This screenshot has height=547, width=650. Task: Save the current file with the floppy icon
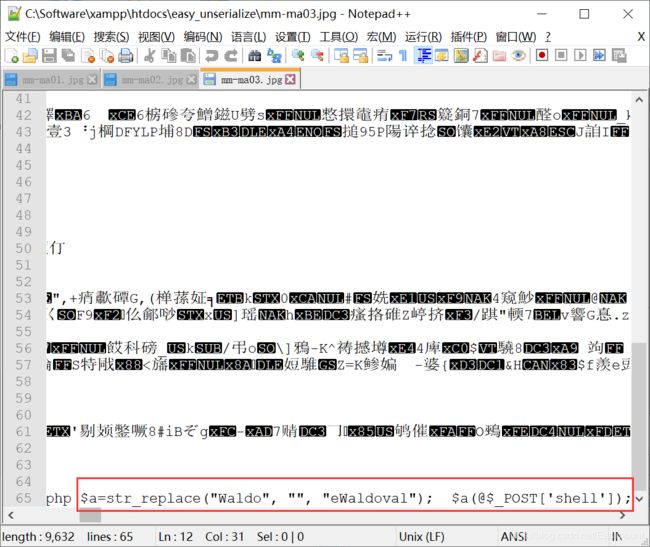(49, 56)
